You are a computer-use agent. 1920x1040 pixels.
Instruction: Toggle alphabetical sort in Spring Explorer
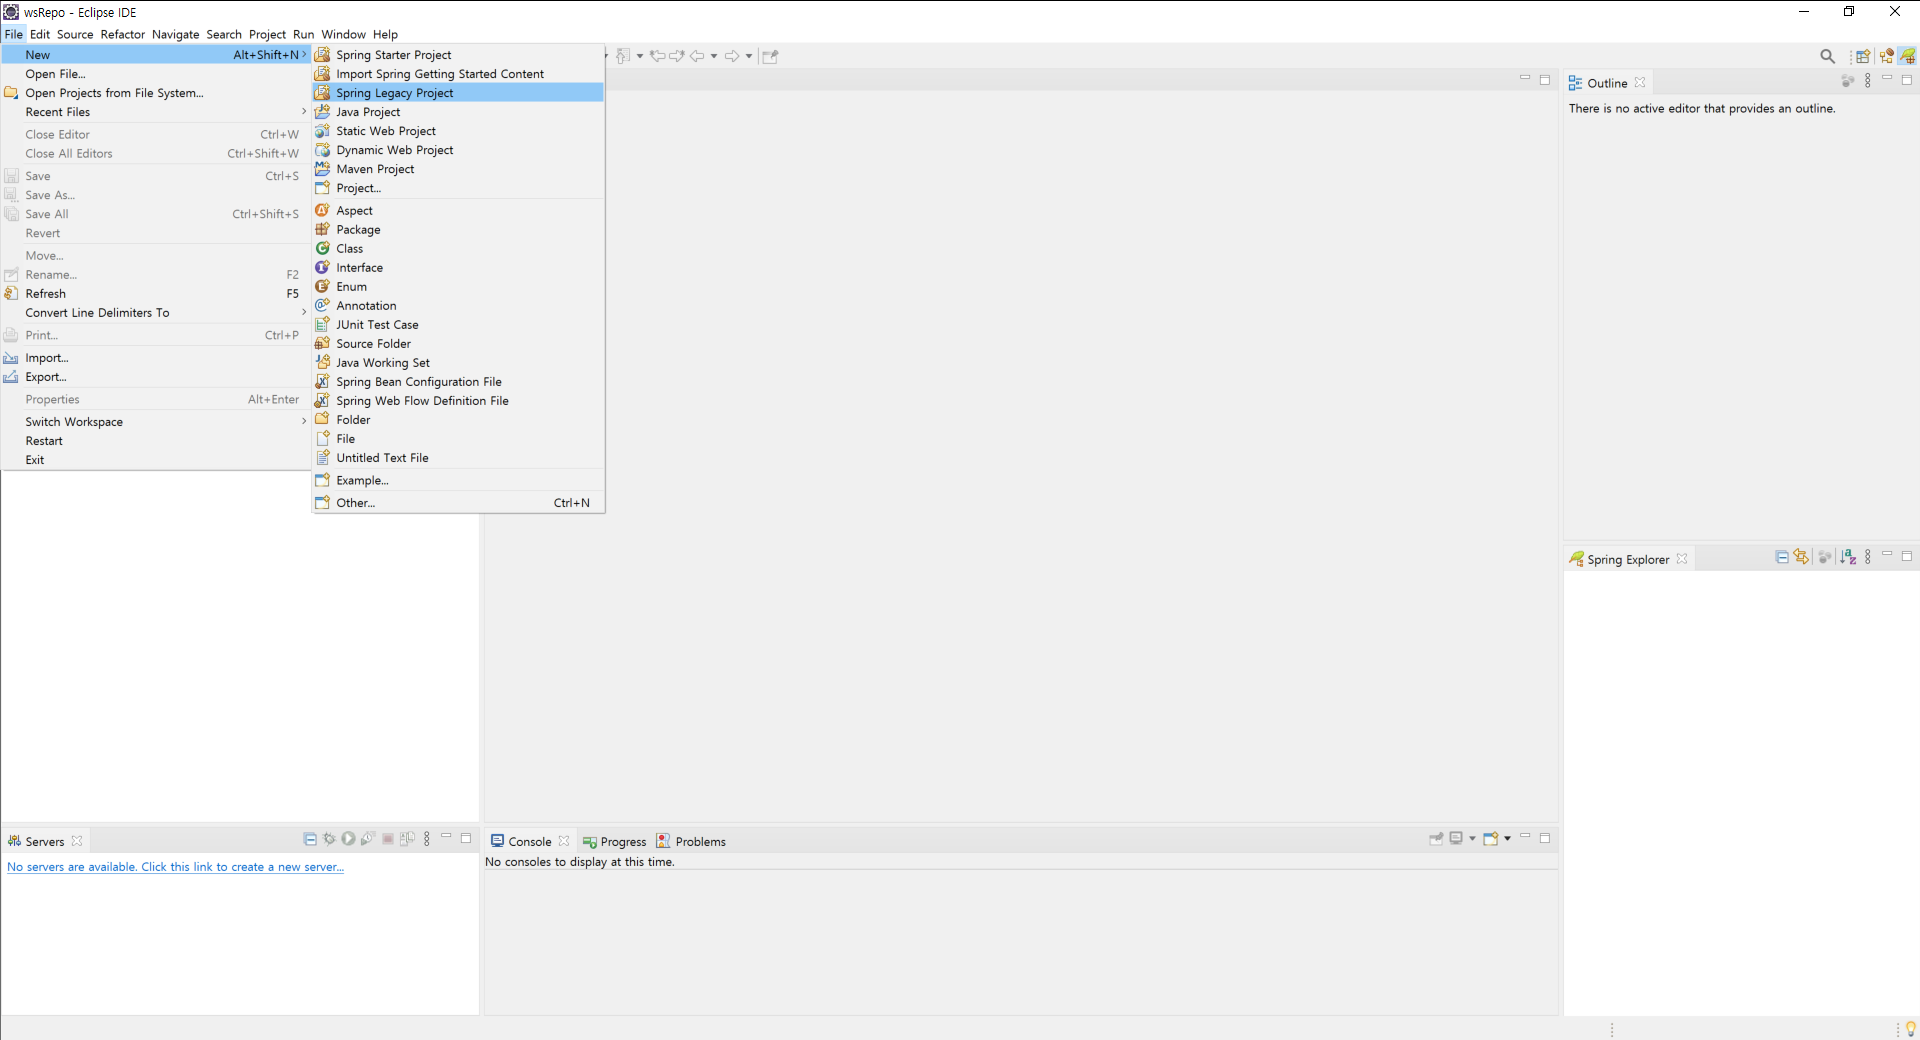(1848, 557)
